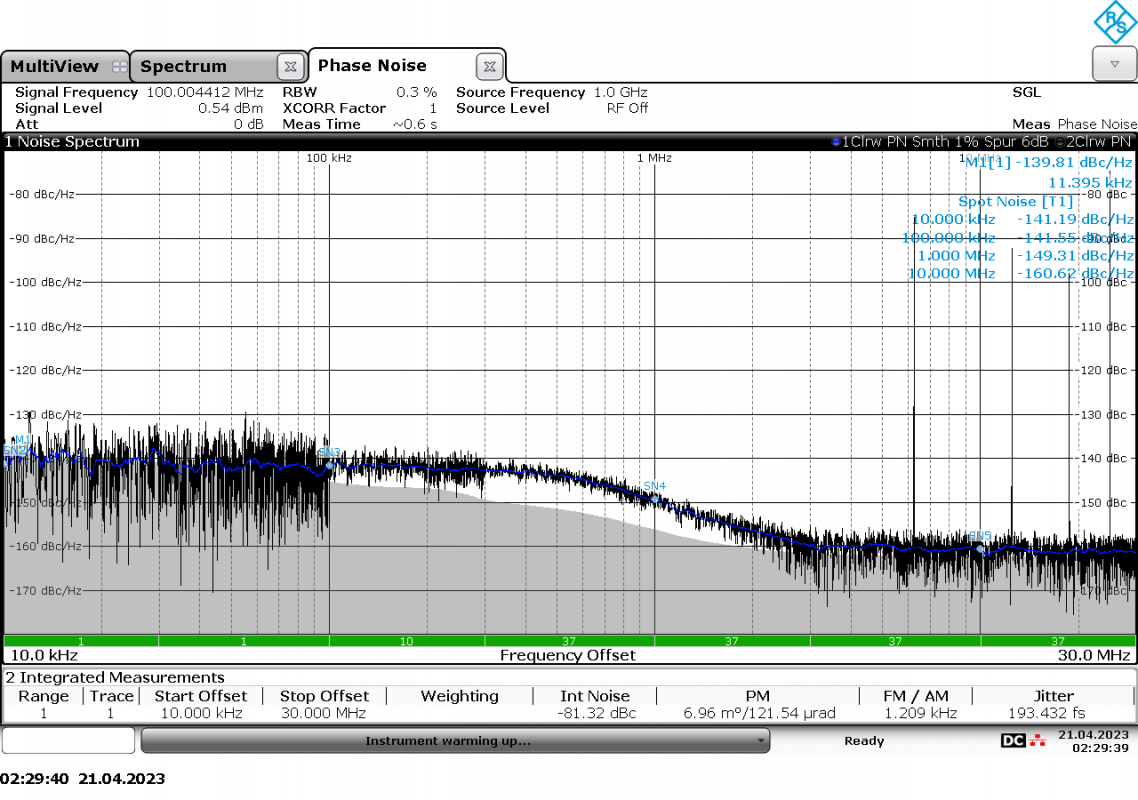Click the date and time display
This screenshot has width=1138, height=800.
click(x=1093, y=741)
